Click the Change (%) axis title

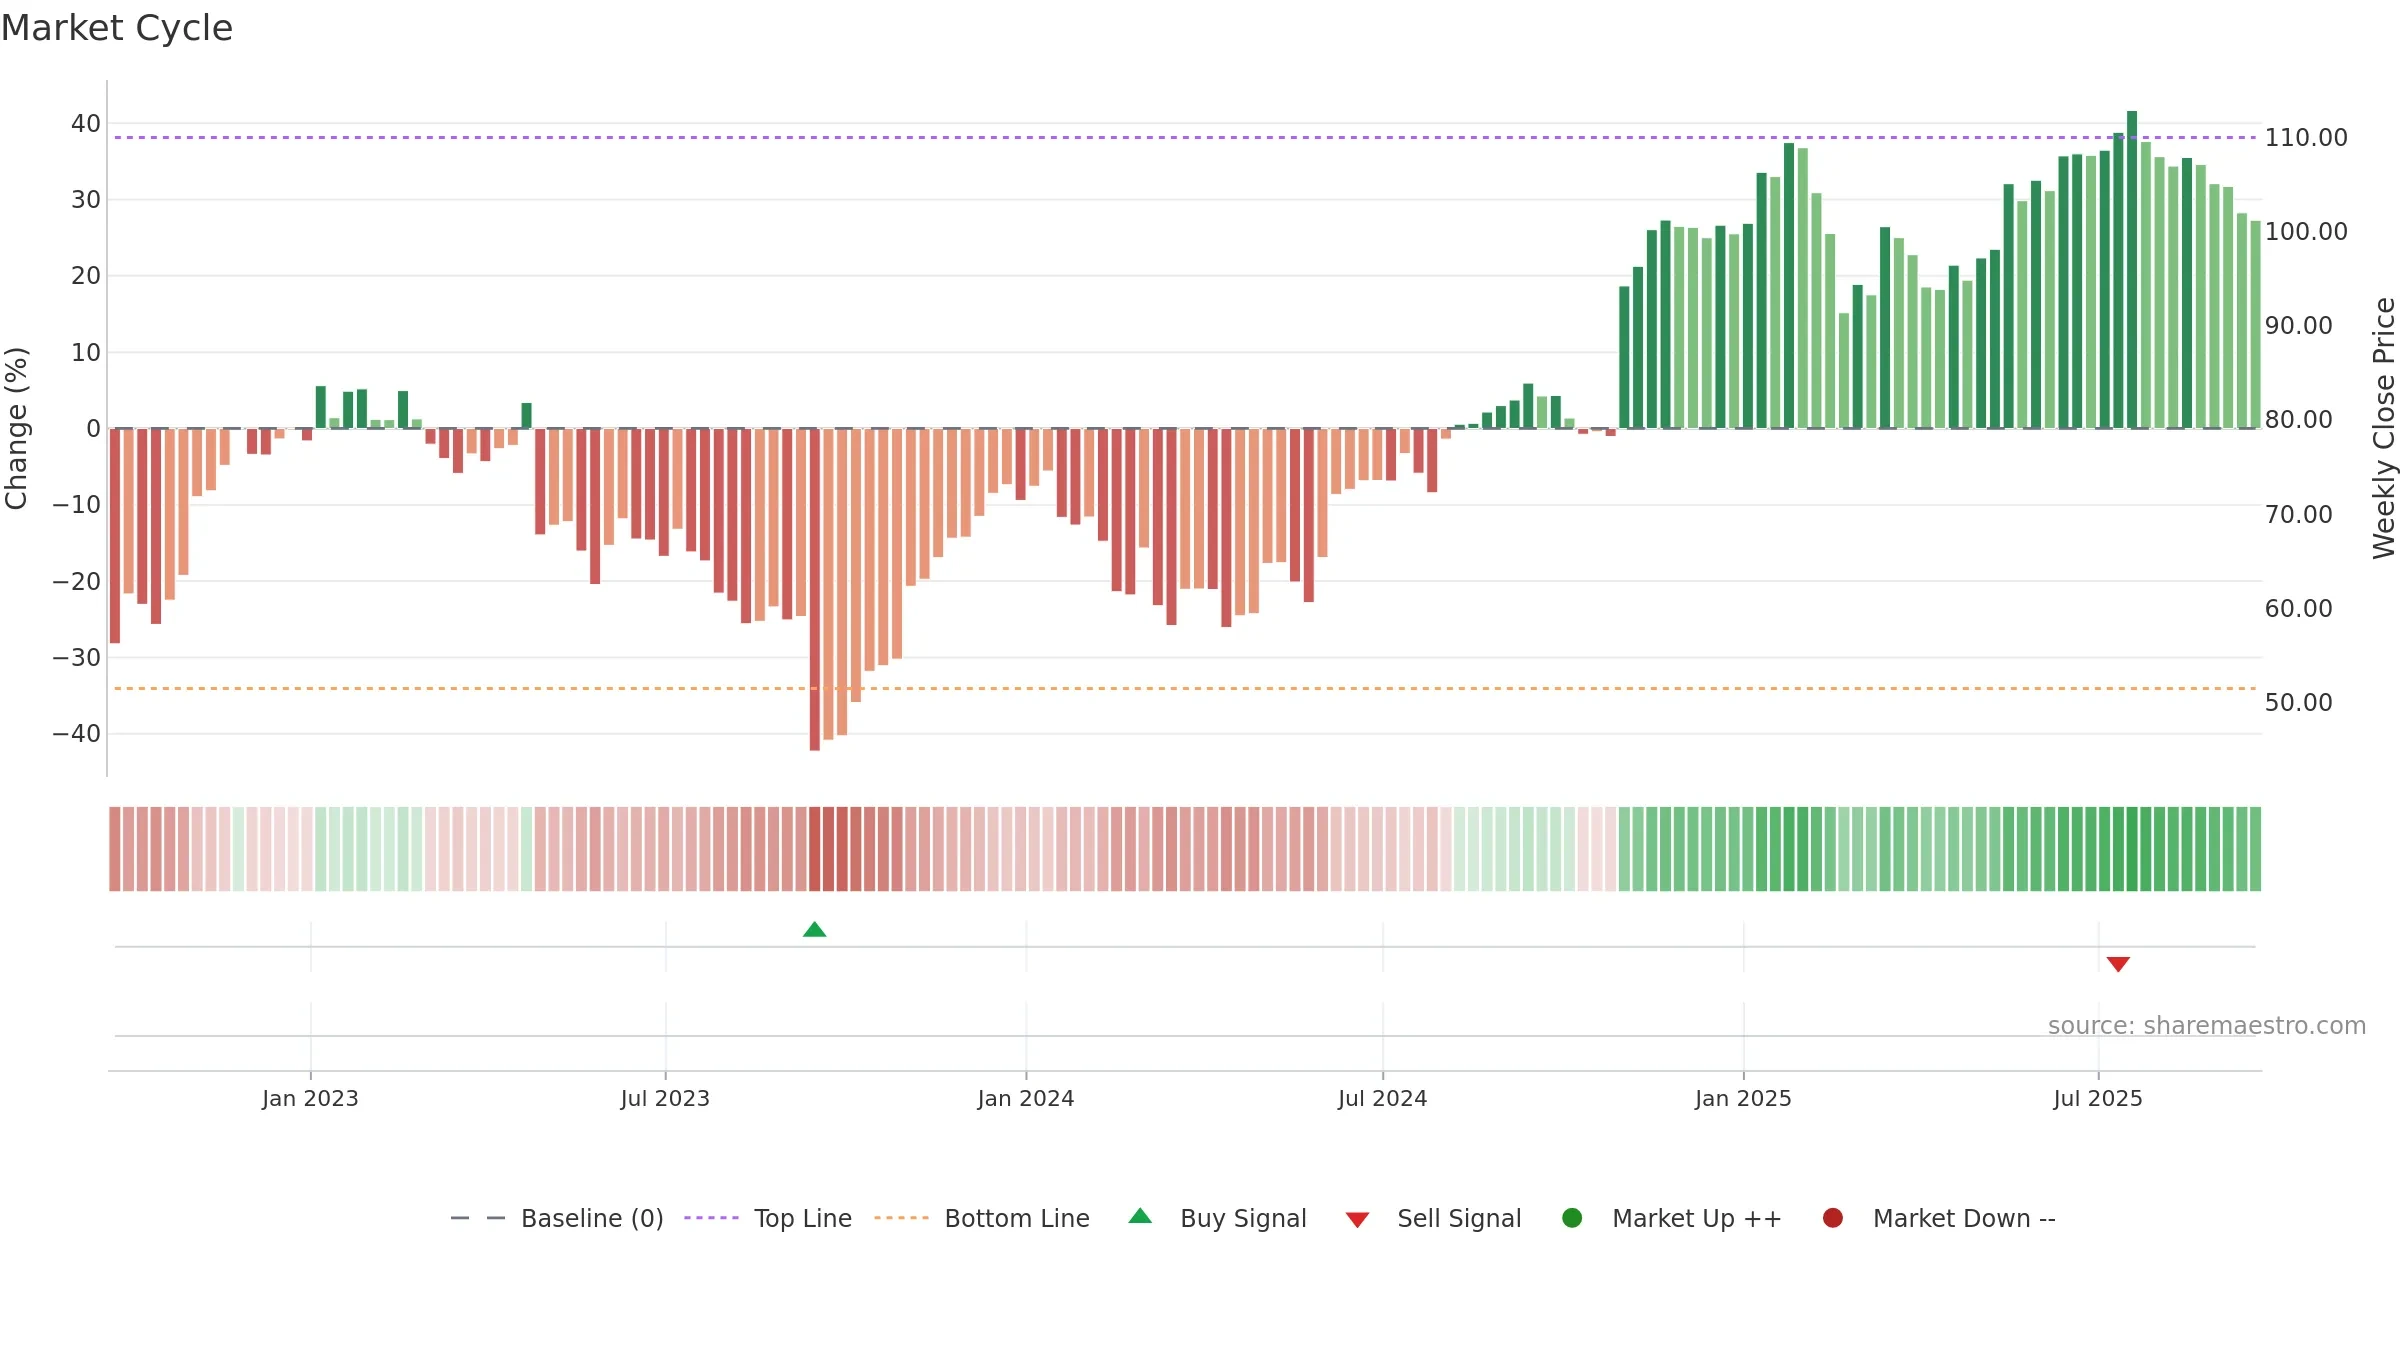[16, 428]
